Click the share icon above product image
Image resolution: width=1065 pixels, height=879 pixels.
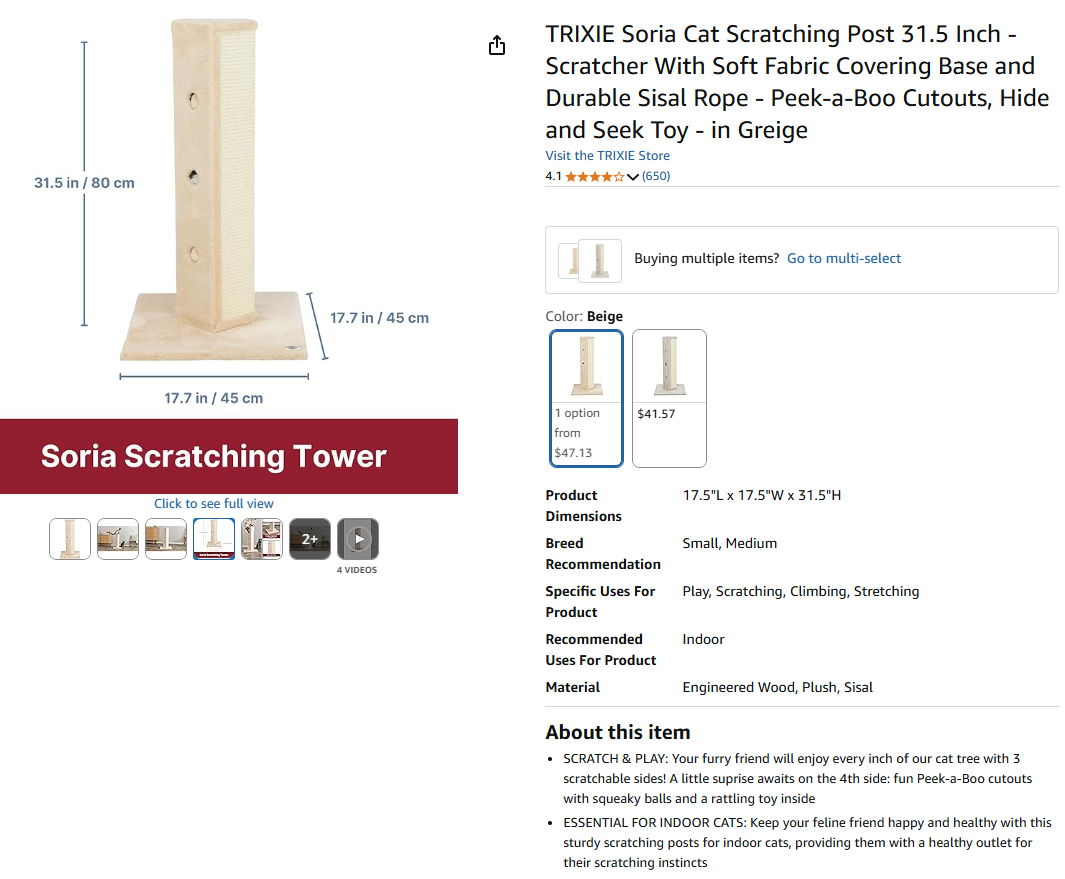[x=497, y=46]
